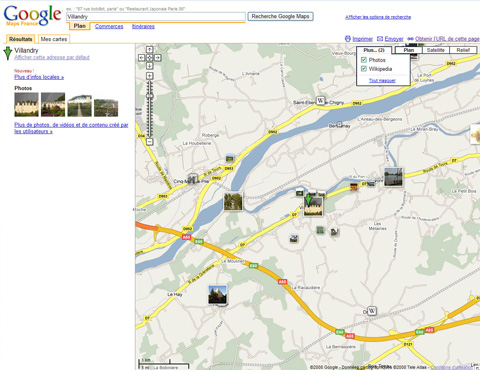Open Afficher les options de recherche
480x370 pixels.
[378, 17]
